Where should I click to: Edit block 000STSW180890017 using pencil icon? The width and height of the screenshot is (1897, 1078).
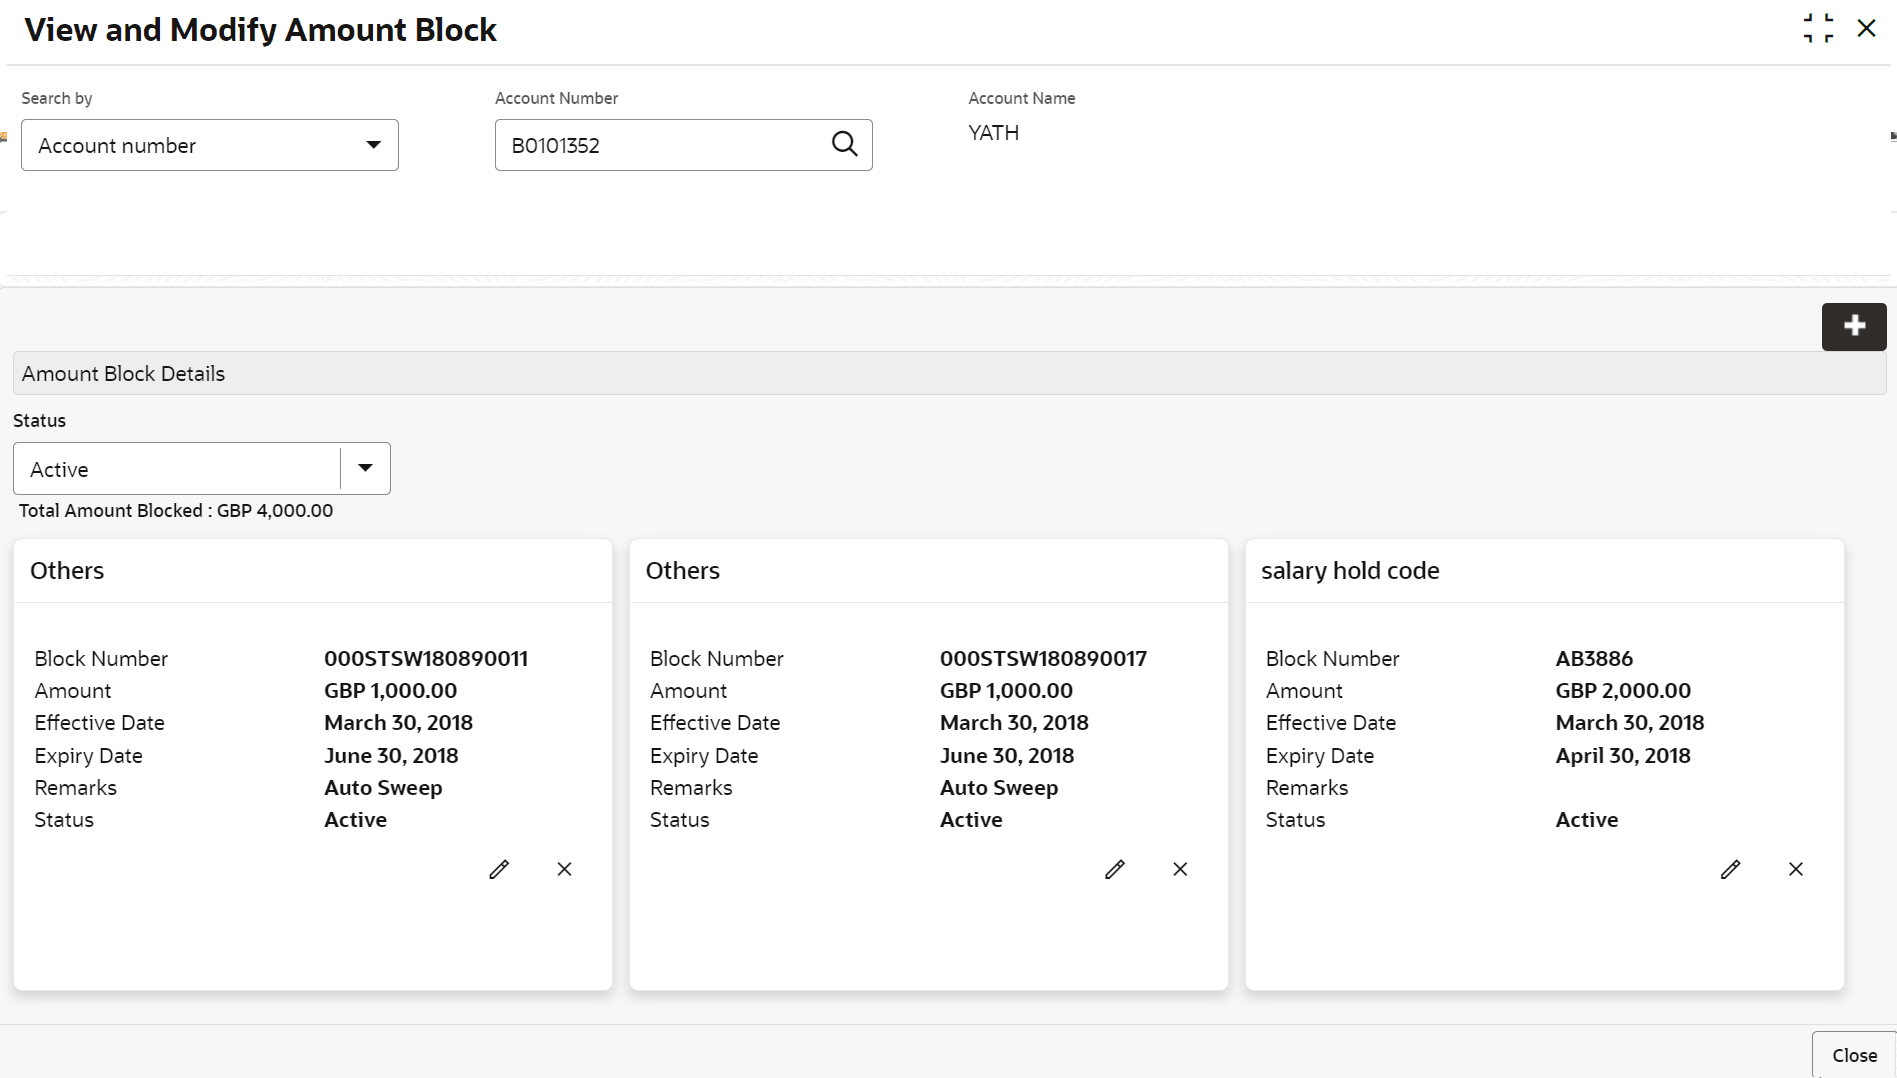click(1114, 869)
